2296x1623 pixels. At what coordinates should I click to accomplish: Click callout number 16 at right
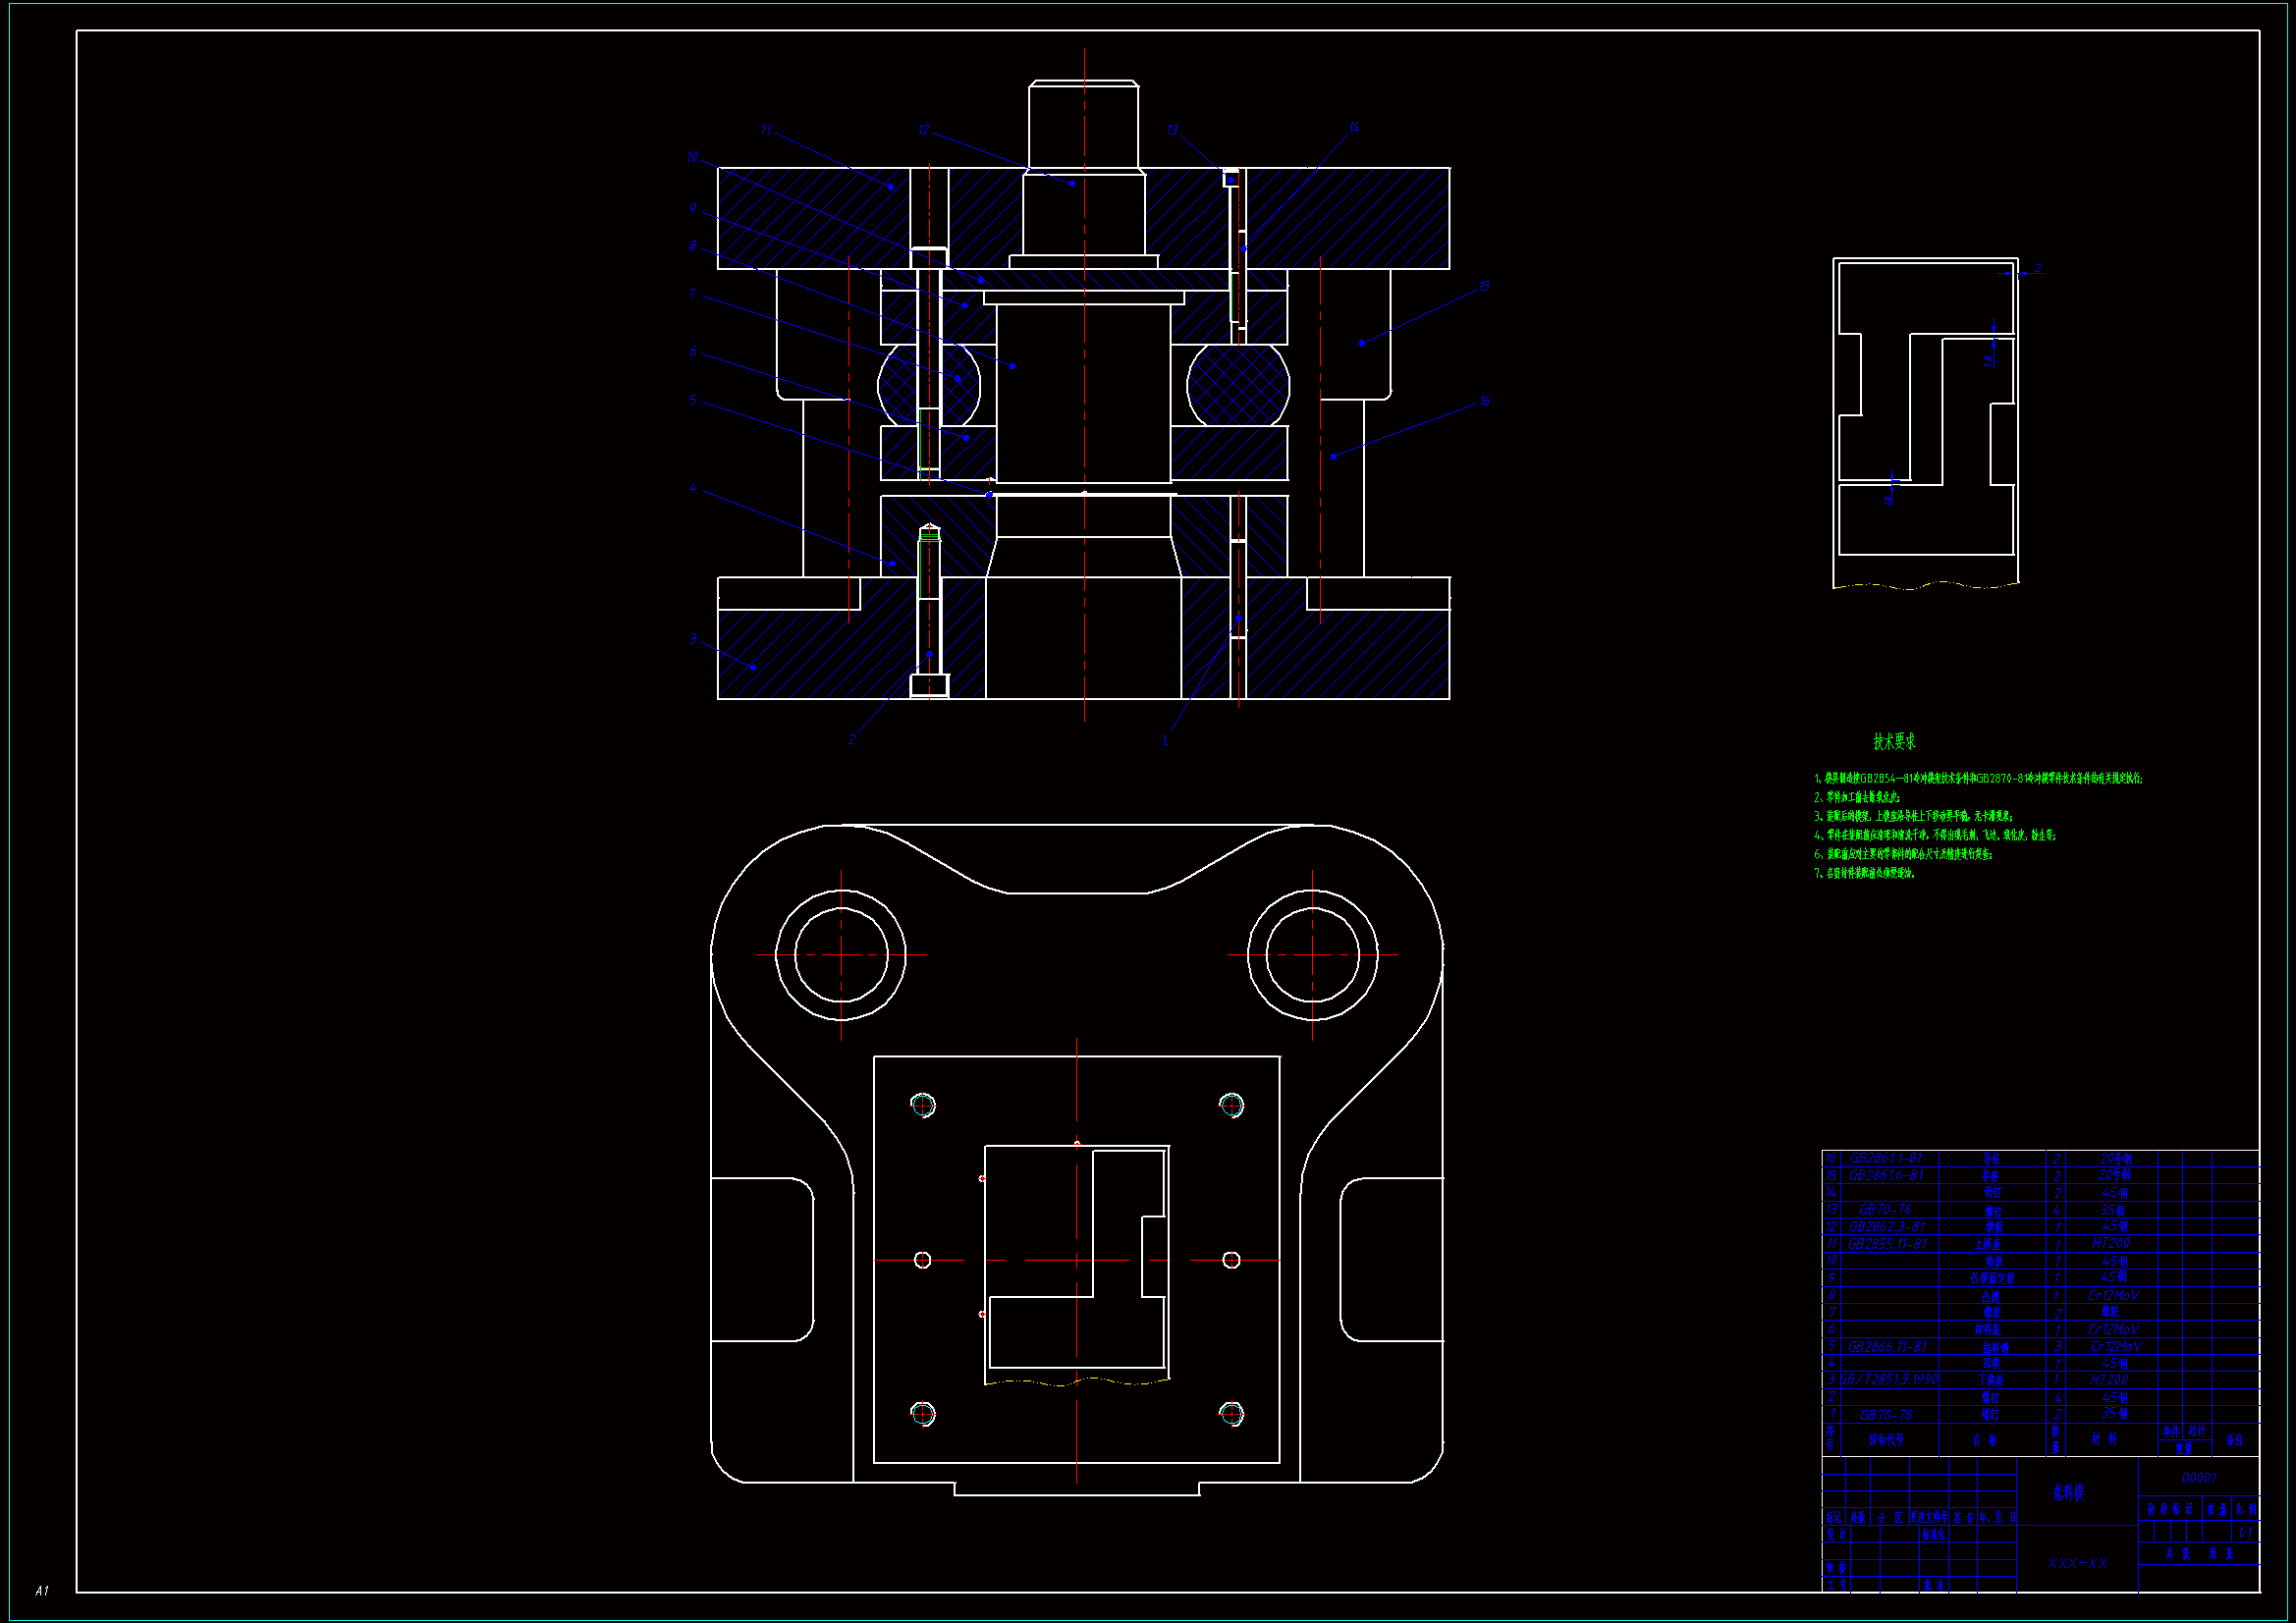1484,401
